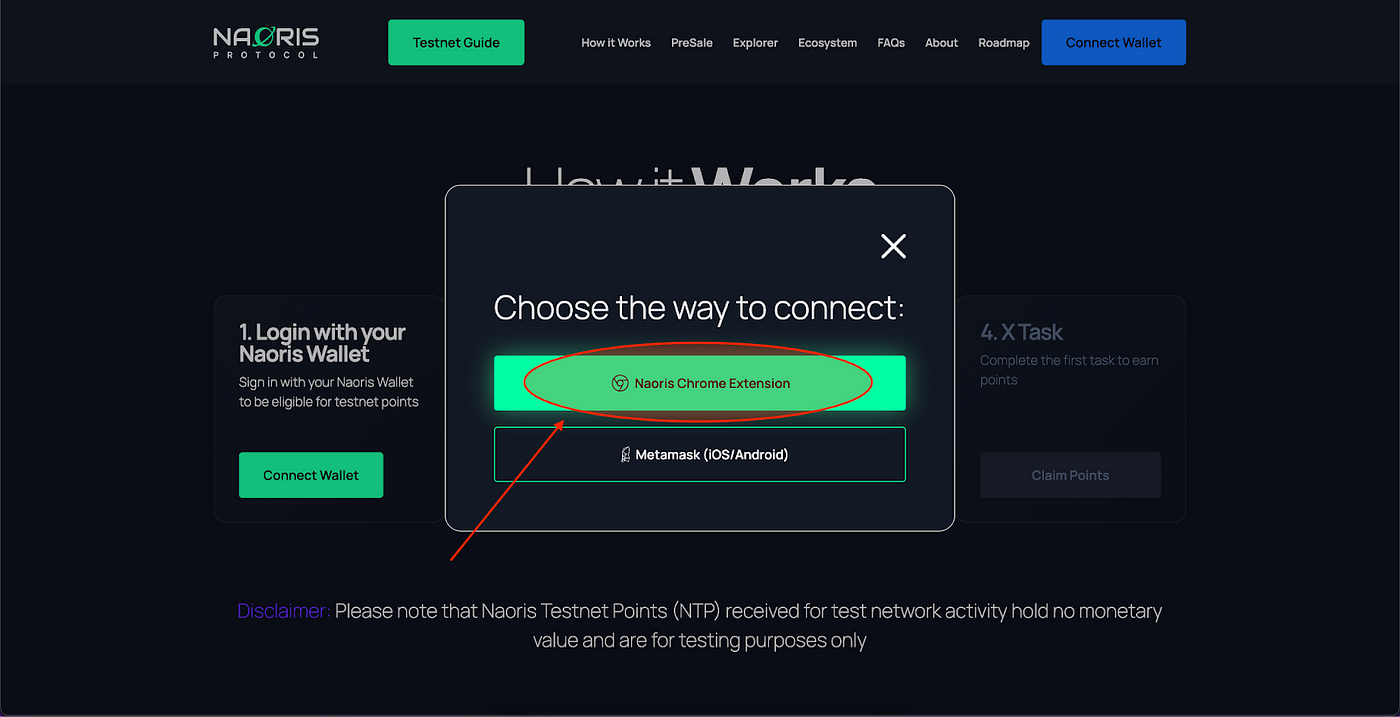Select Metamask (iOS/Android) connection option
The width and height of the screenshot is (1400, 717).
(700, 454)
